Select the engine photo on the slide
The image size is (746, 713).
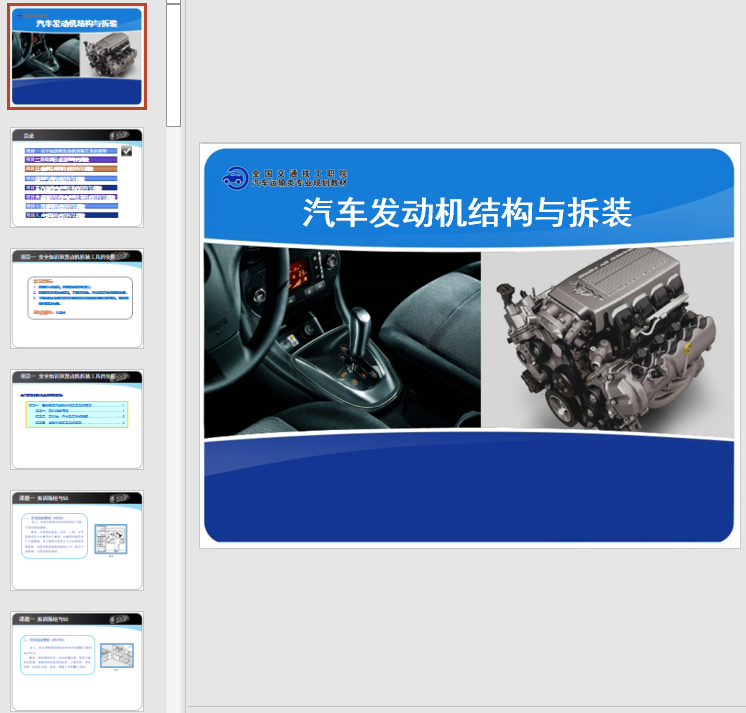coord(608,340)
